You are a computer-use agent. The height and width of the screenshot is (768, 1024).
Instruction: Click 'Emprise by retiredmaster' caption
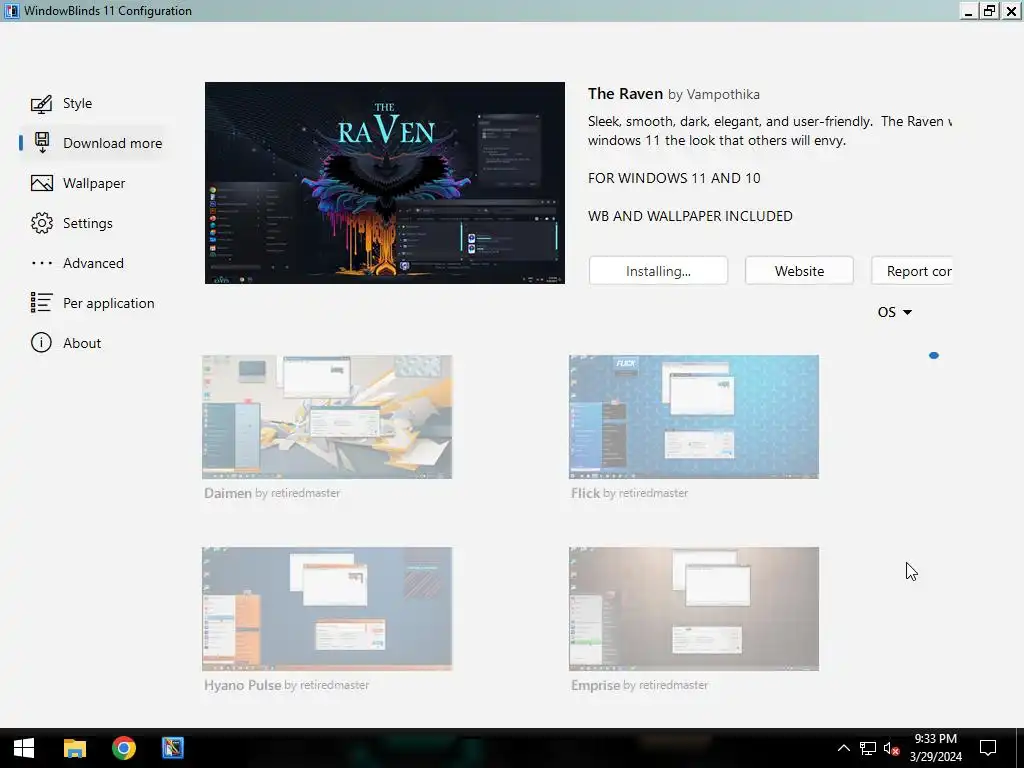(639, 685)
